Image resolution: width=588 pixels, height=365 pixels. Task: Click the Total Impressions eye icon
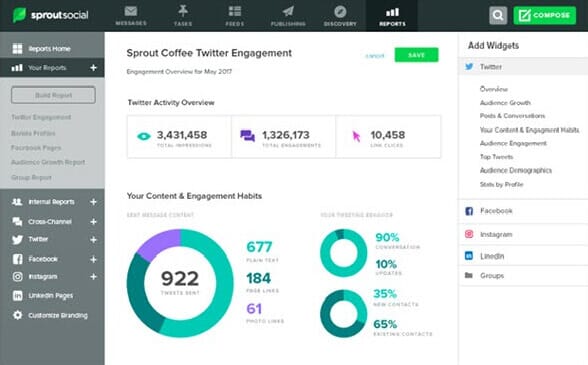[144, 136]
